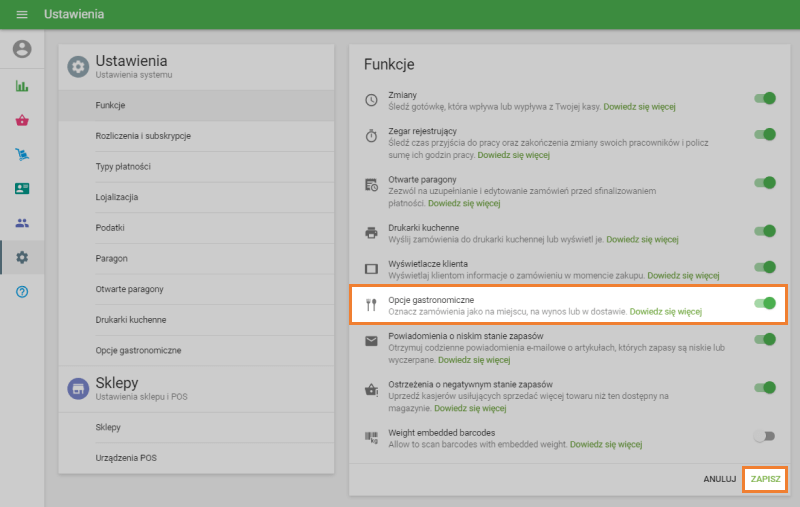Toggle the Drukarki kuchenne switch

coord(765,232)
